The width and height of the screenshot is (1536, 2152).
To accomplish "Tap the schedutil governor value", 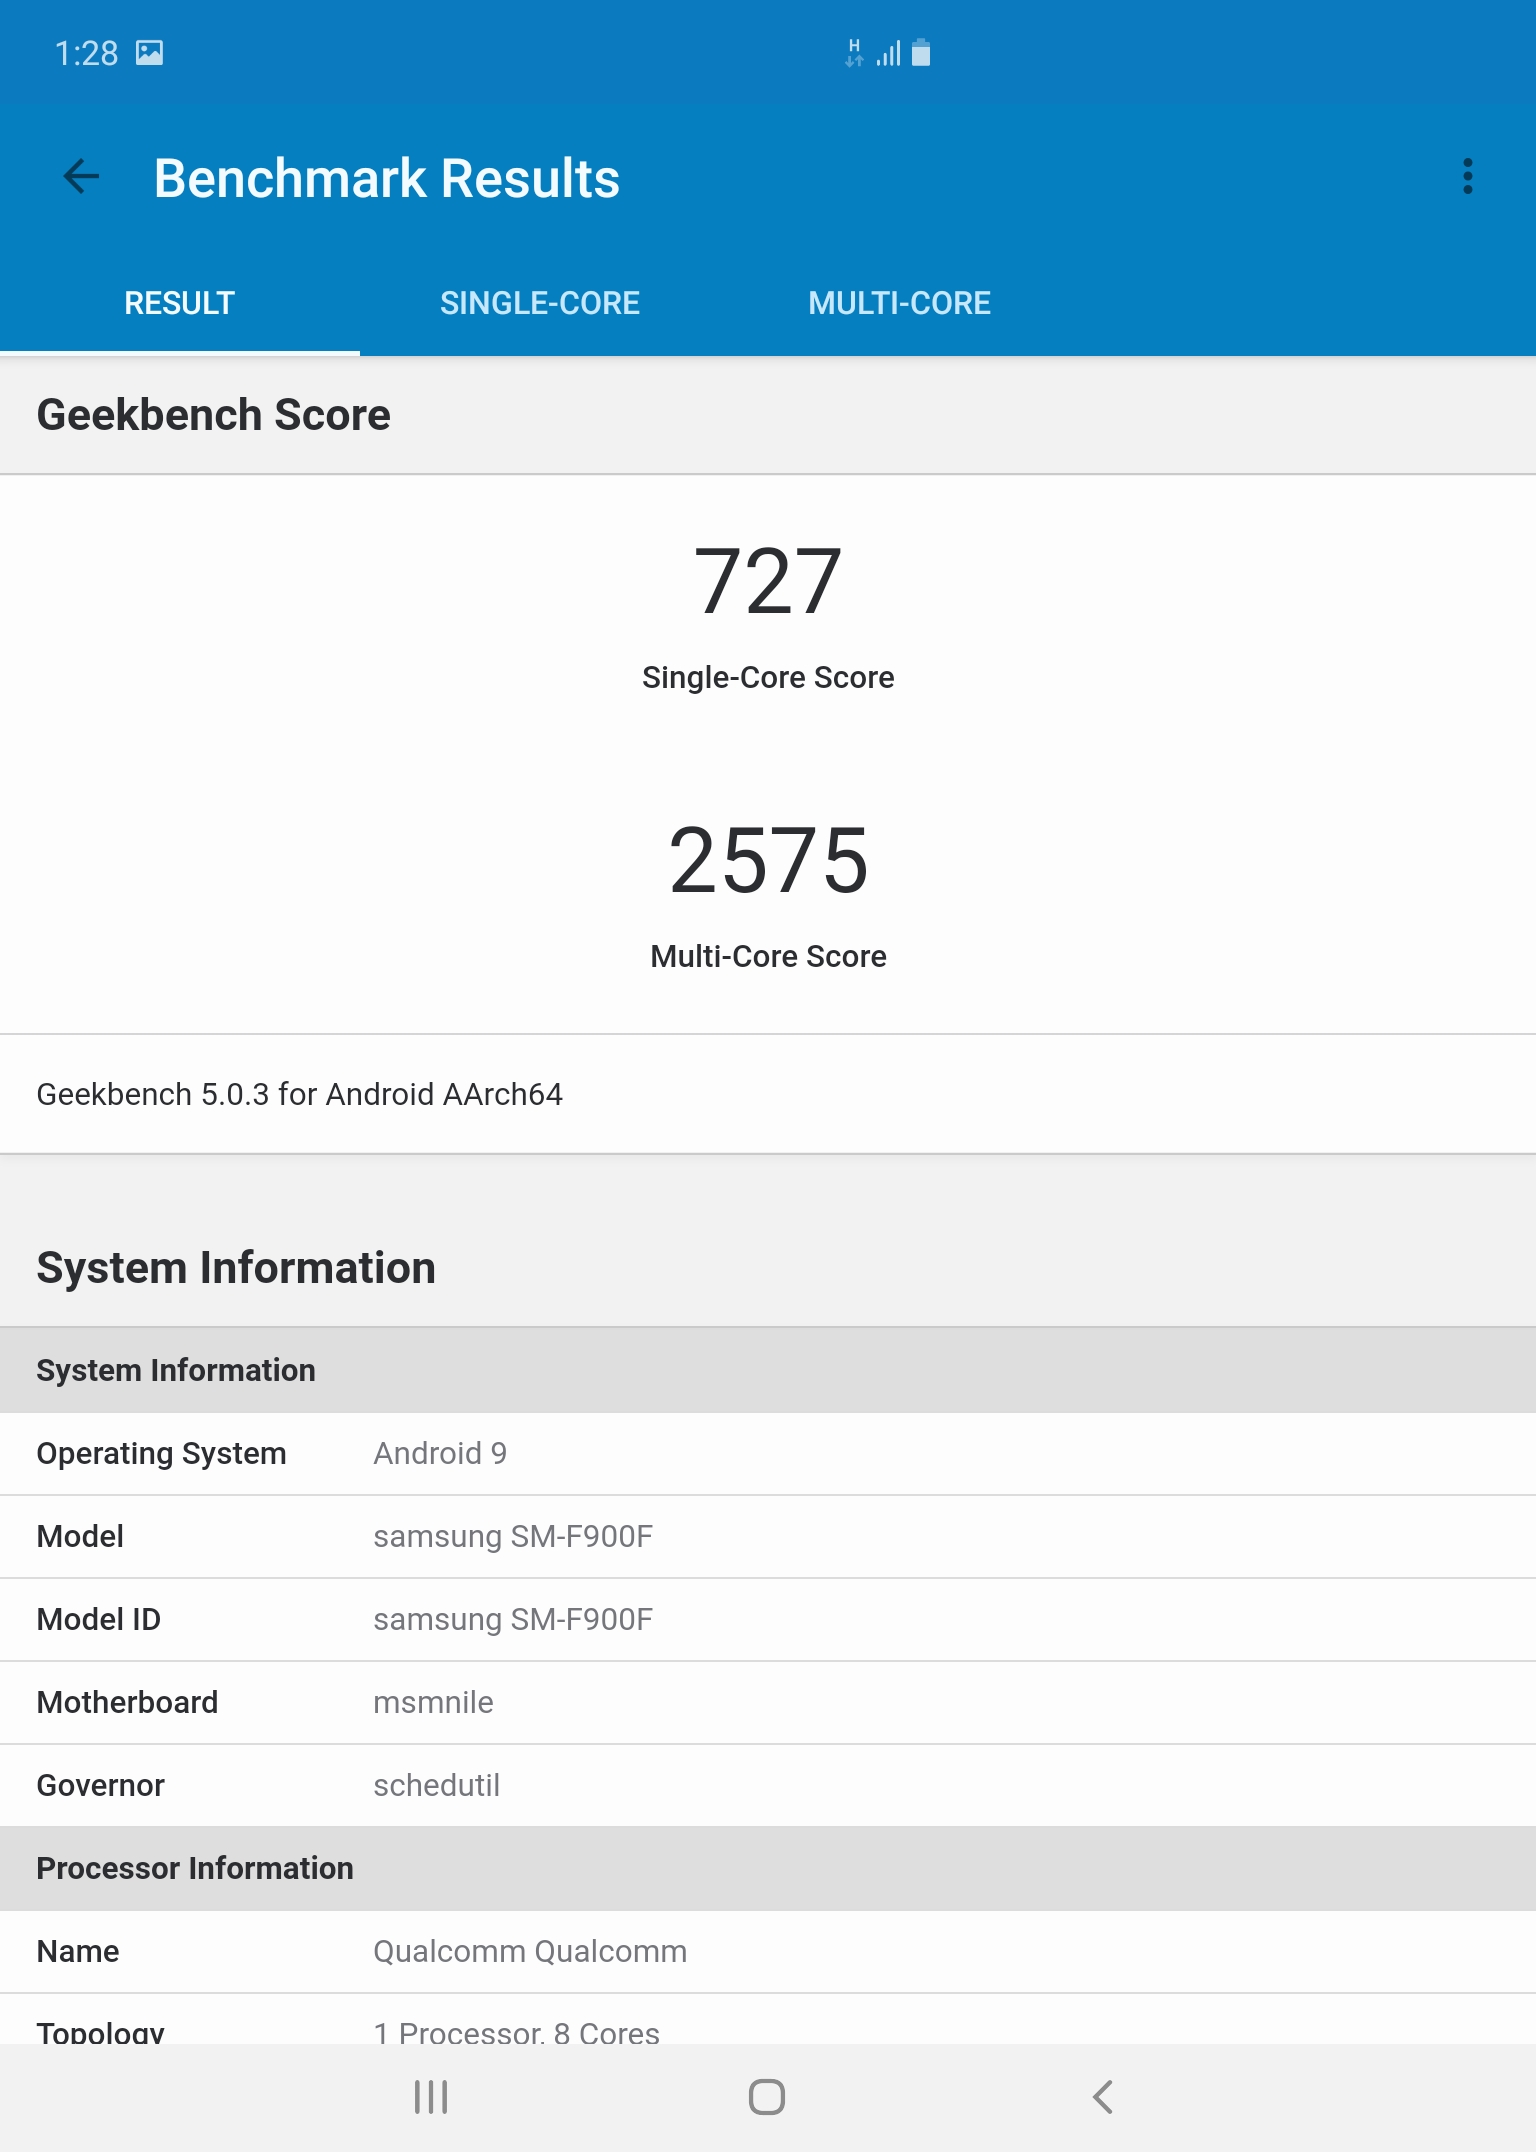I will pos(436,1785).
